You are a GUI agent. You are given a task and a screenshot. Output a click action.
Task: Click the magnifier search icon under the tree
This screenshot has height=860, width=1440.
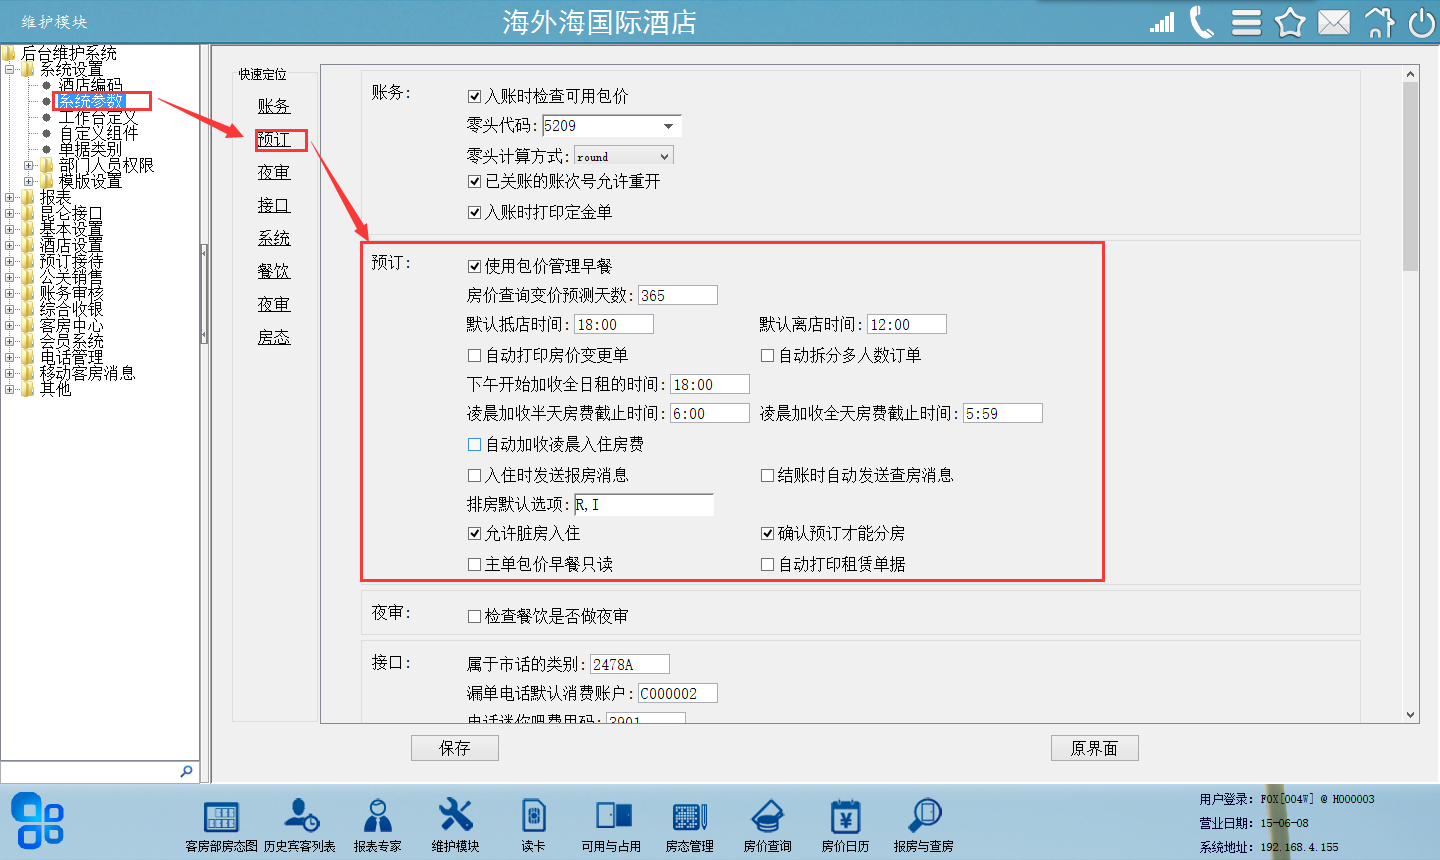(186, 771)
